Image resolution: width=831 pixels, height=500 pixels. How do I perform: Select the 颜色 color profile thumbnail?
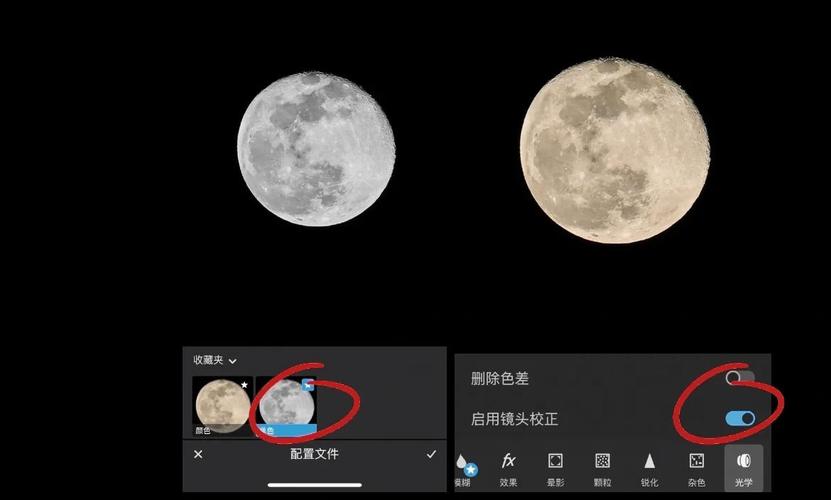pos(223,406)
